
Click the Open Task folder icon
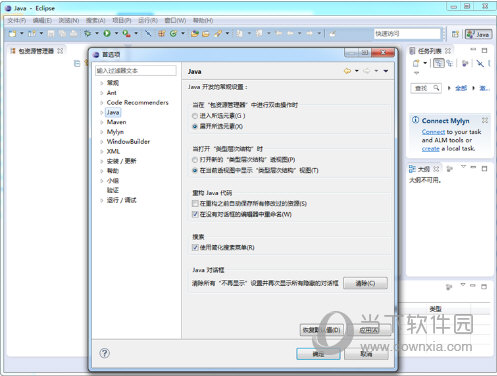206,33
